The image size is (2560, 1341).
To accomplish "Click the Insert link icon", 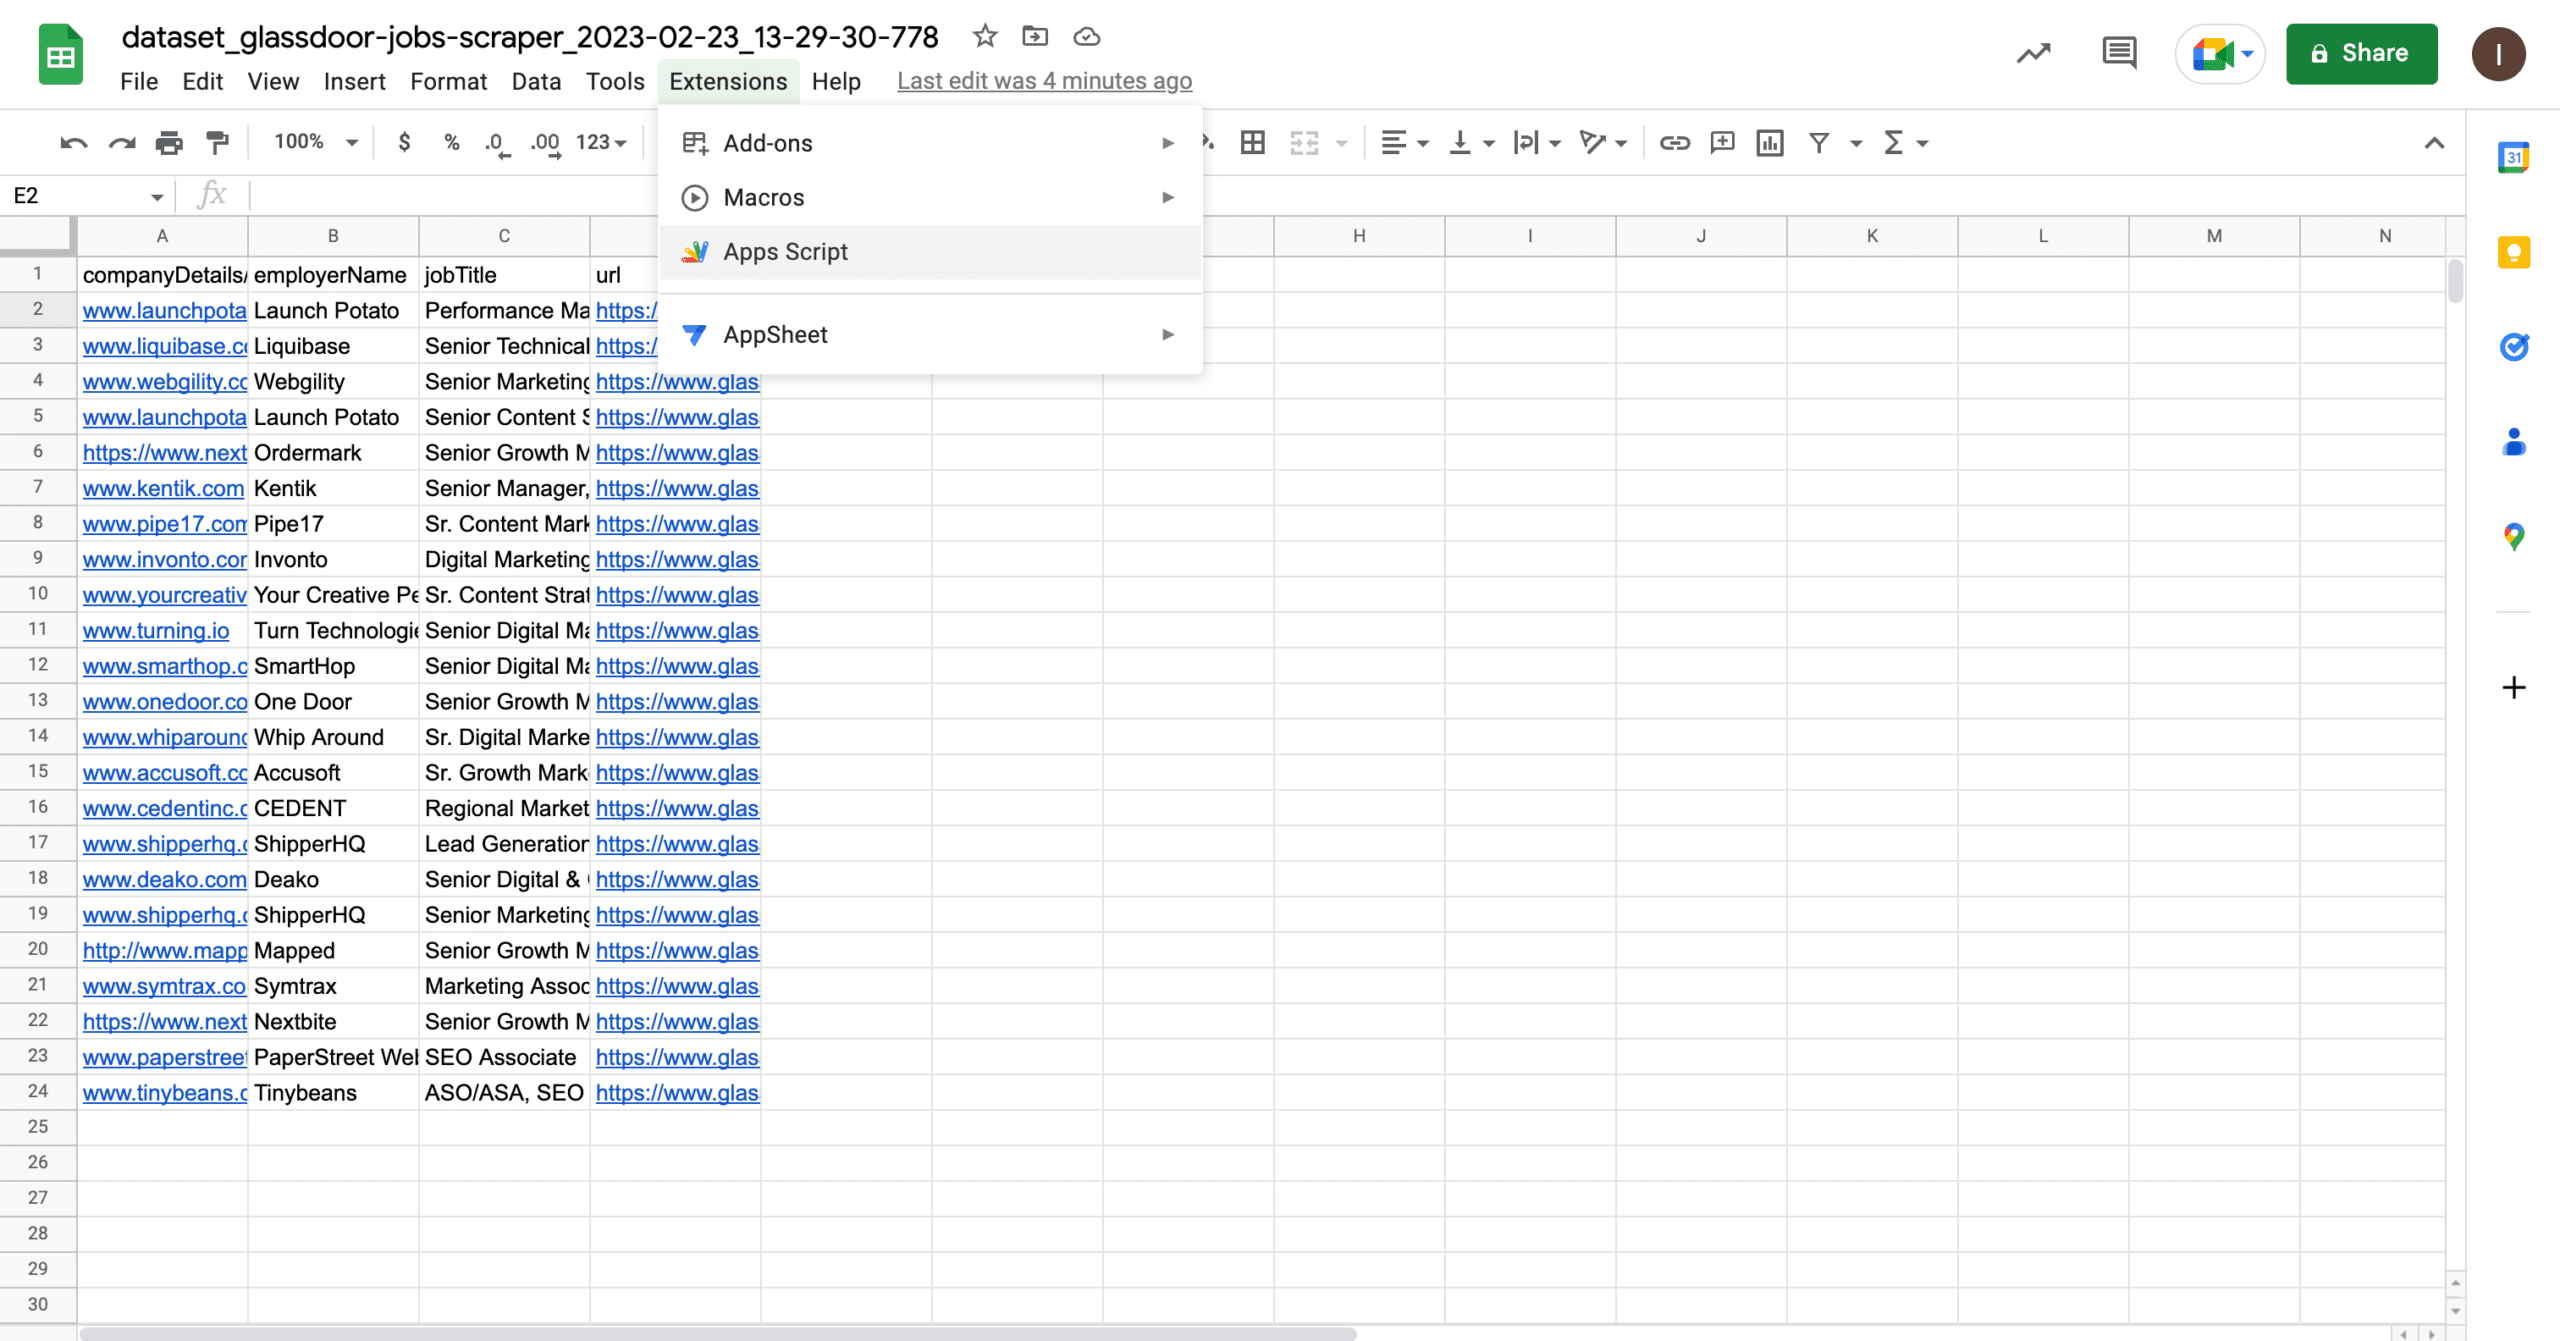I will click(x=1675, y=143).
